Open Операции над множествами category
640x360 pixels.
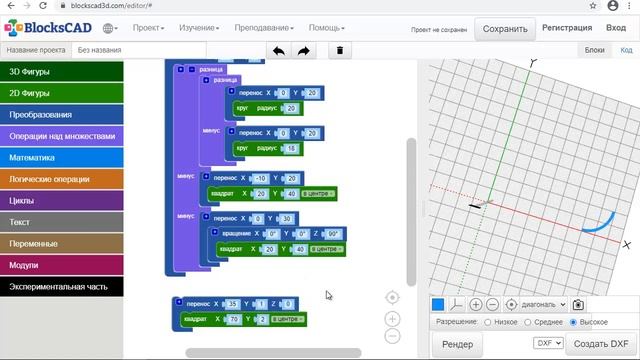coord(62,136)
